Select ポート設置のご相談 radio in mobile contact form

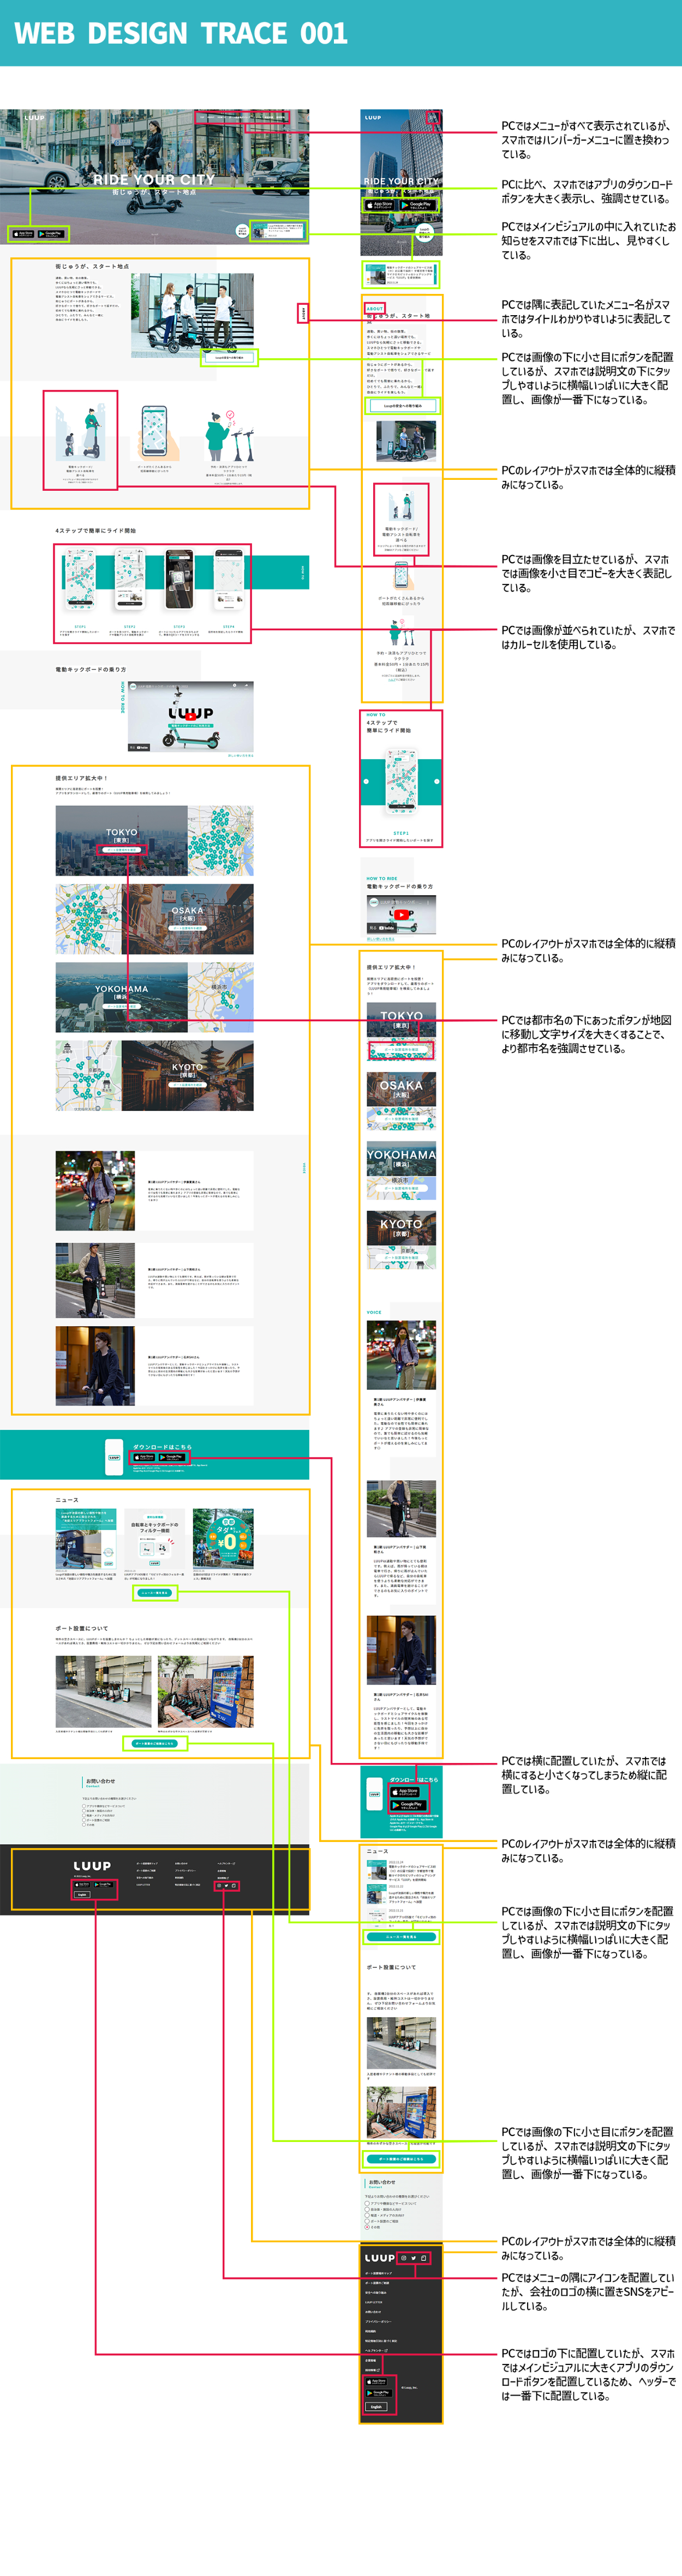[367, 2221]
